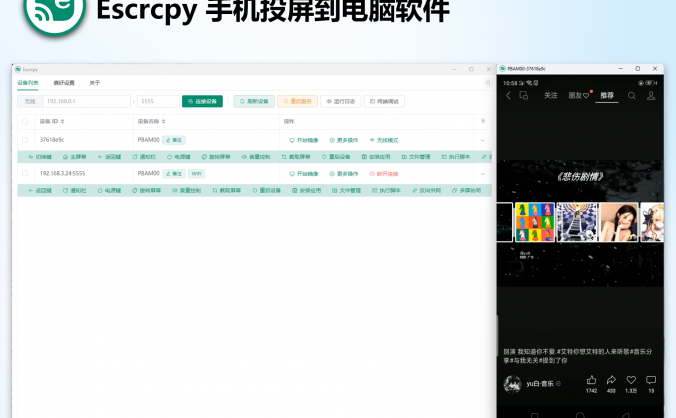Click the green 连接设备 button
Image resolution: width=676 pixels, height=418 pixels.
click(202, 101)
